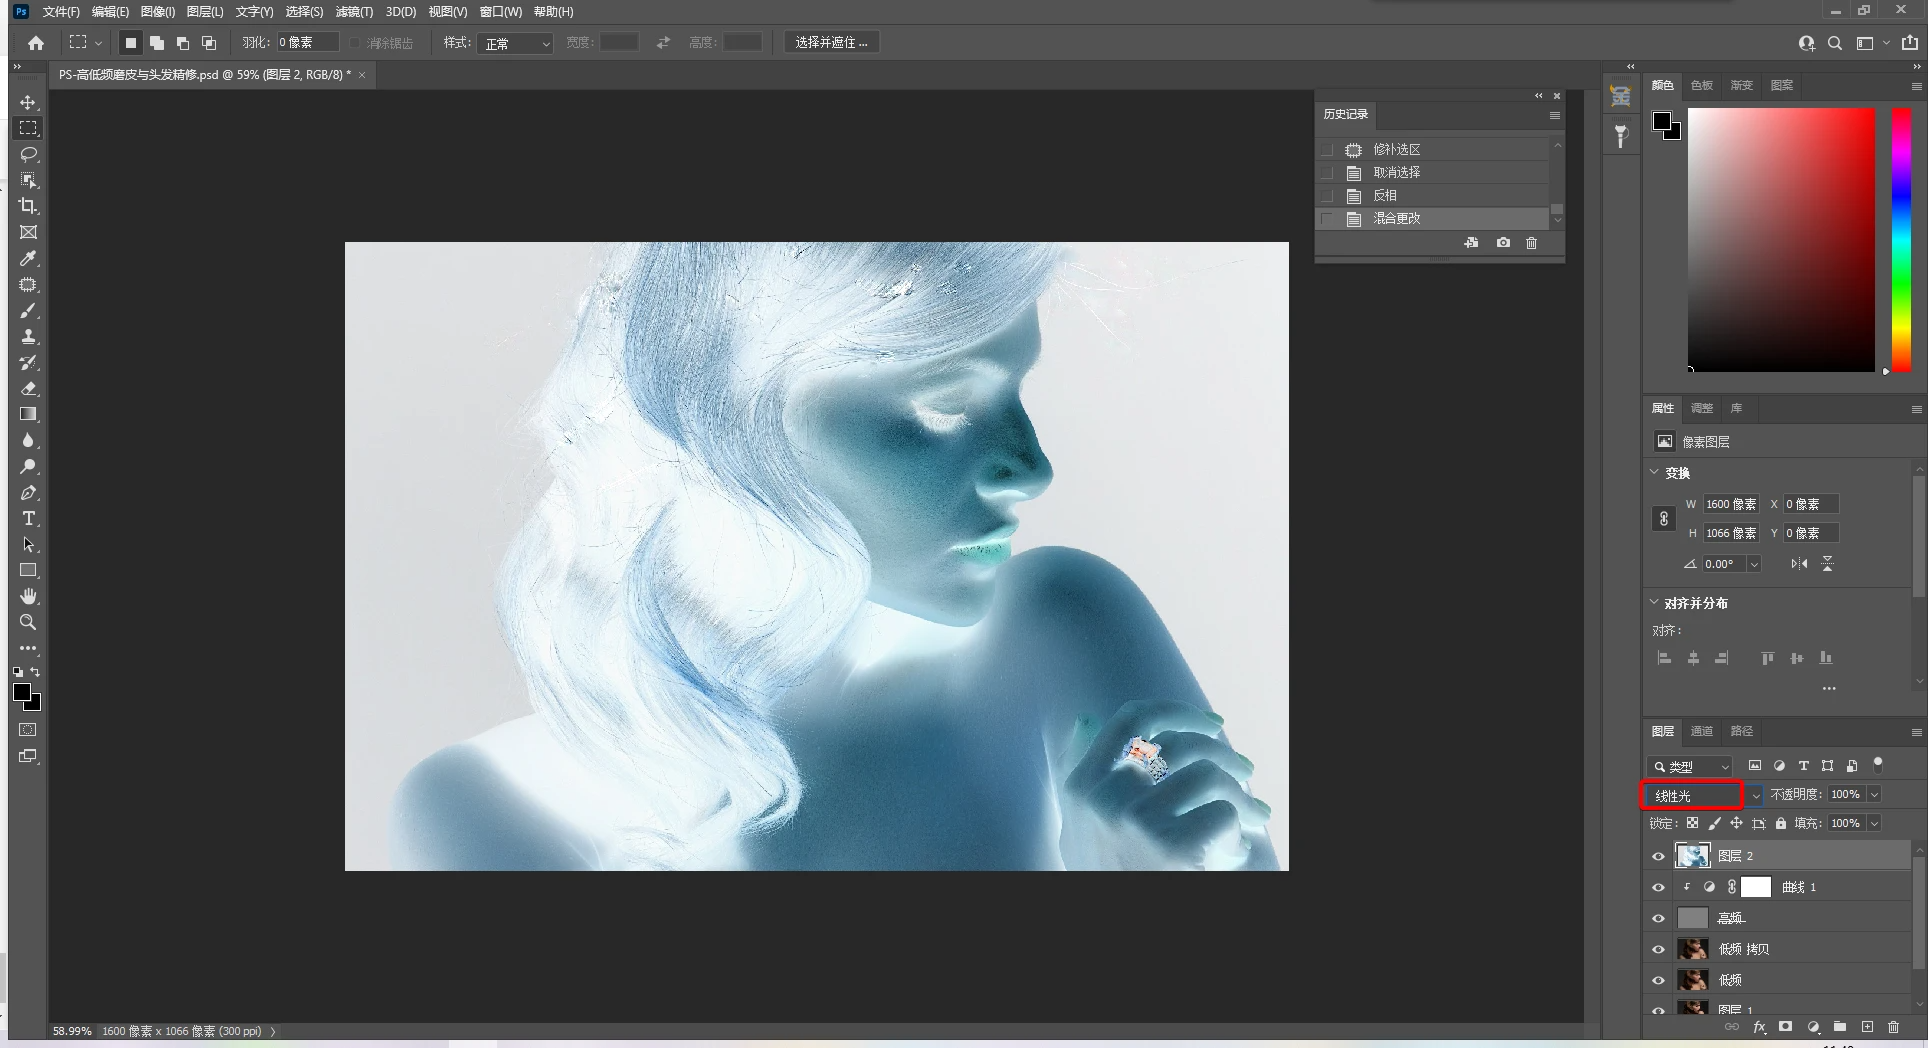Screen dimensions: 1928x1048
Task: Toggle visibility of the 低频 拷贝 layer
Action: click(x=1658, y=949)
